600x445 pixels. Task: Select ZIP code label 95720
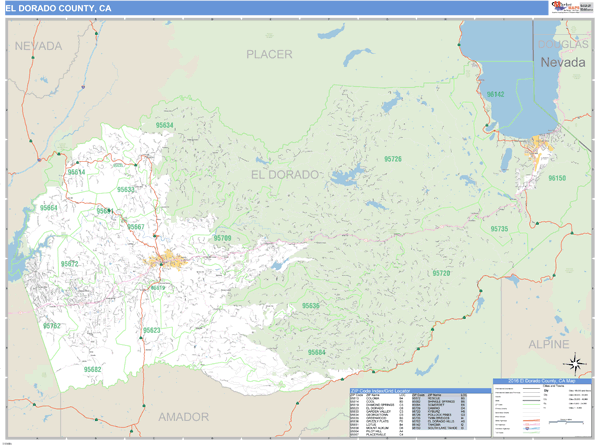coord(441,273)
